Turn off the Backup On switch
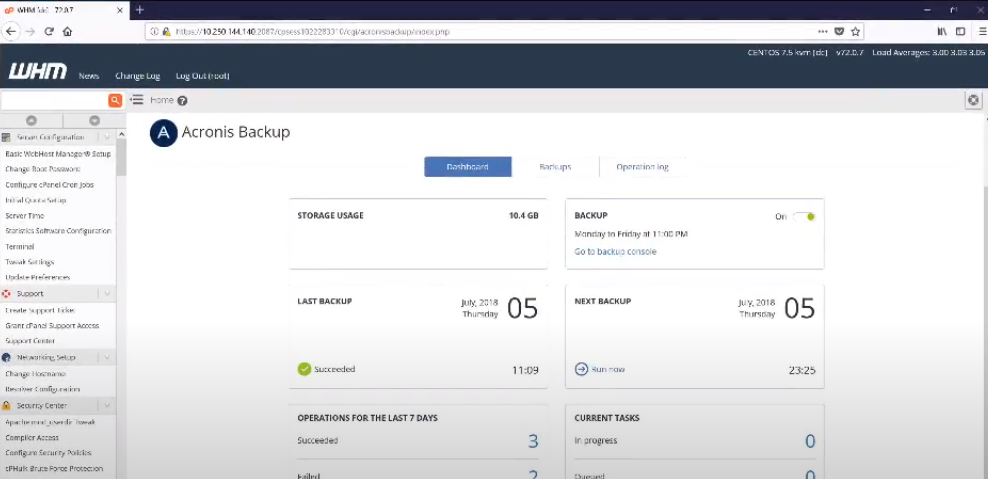Viewport: 988px width, 479px height. click(804, 216)
